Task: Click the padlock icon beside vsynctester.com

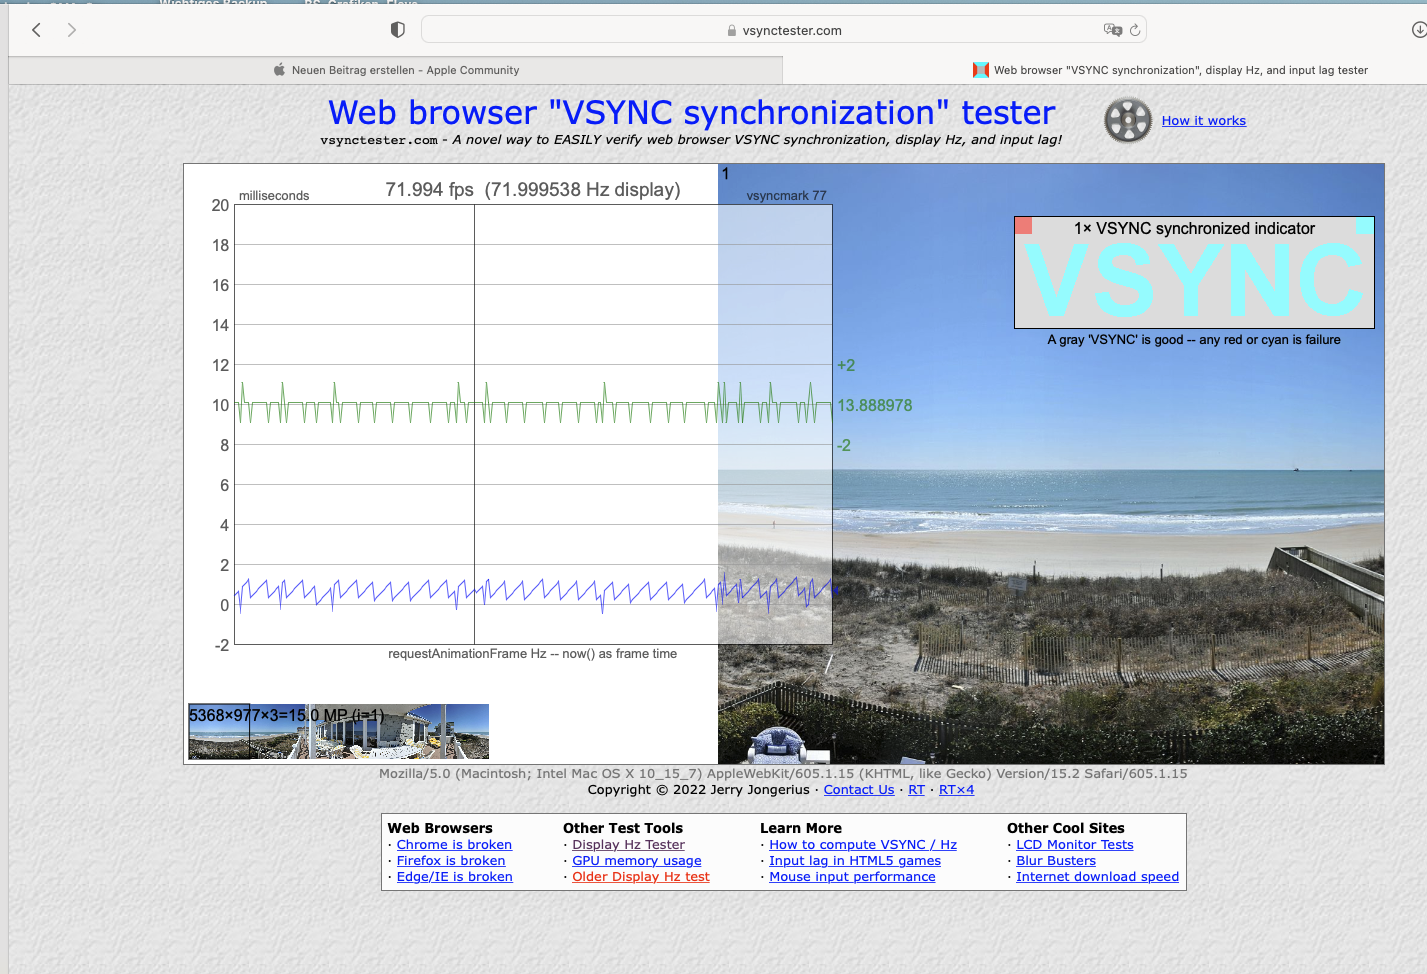Action: 732,31
